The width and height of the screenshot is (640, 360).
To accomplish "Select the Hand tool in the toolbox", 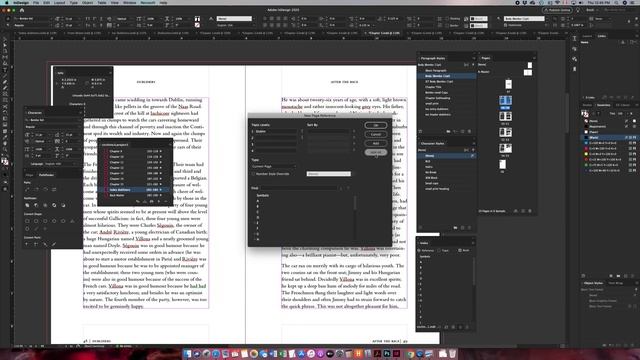I will click(x=5, y=143).
